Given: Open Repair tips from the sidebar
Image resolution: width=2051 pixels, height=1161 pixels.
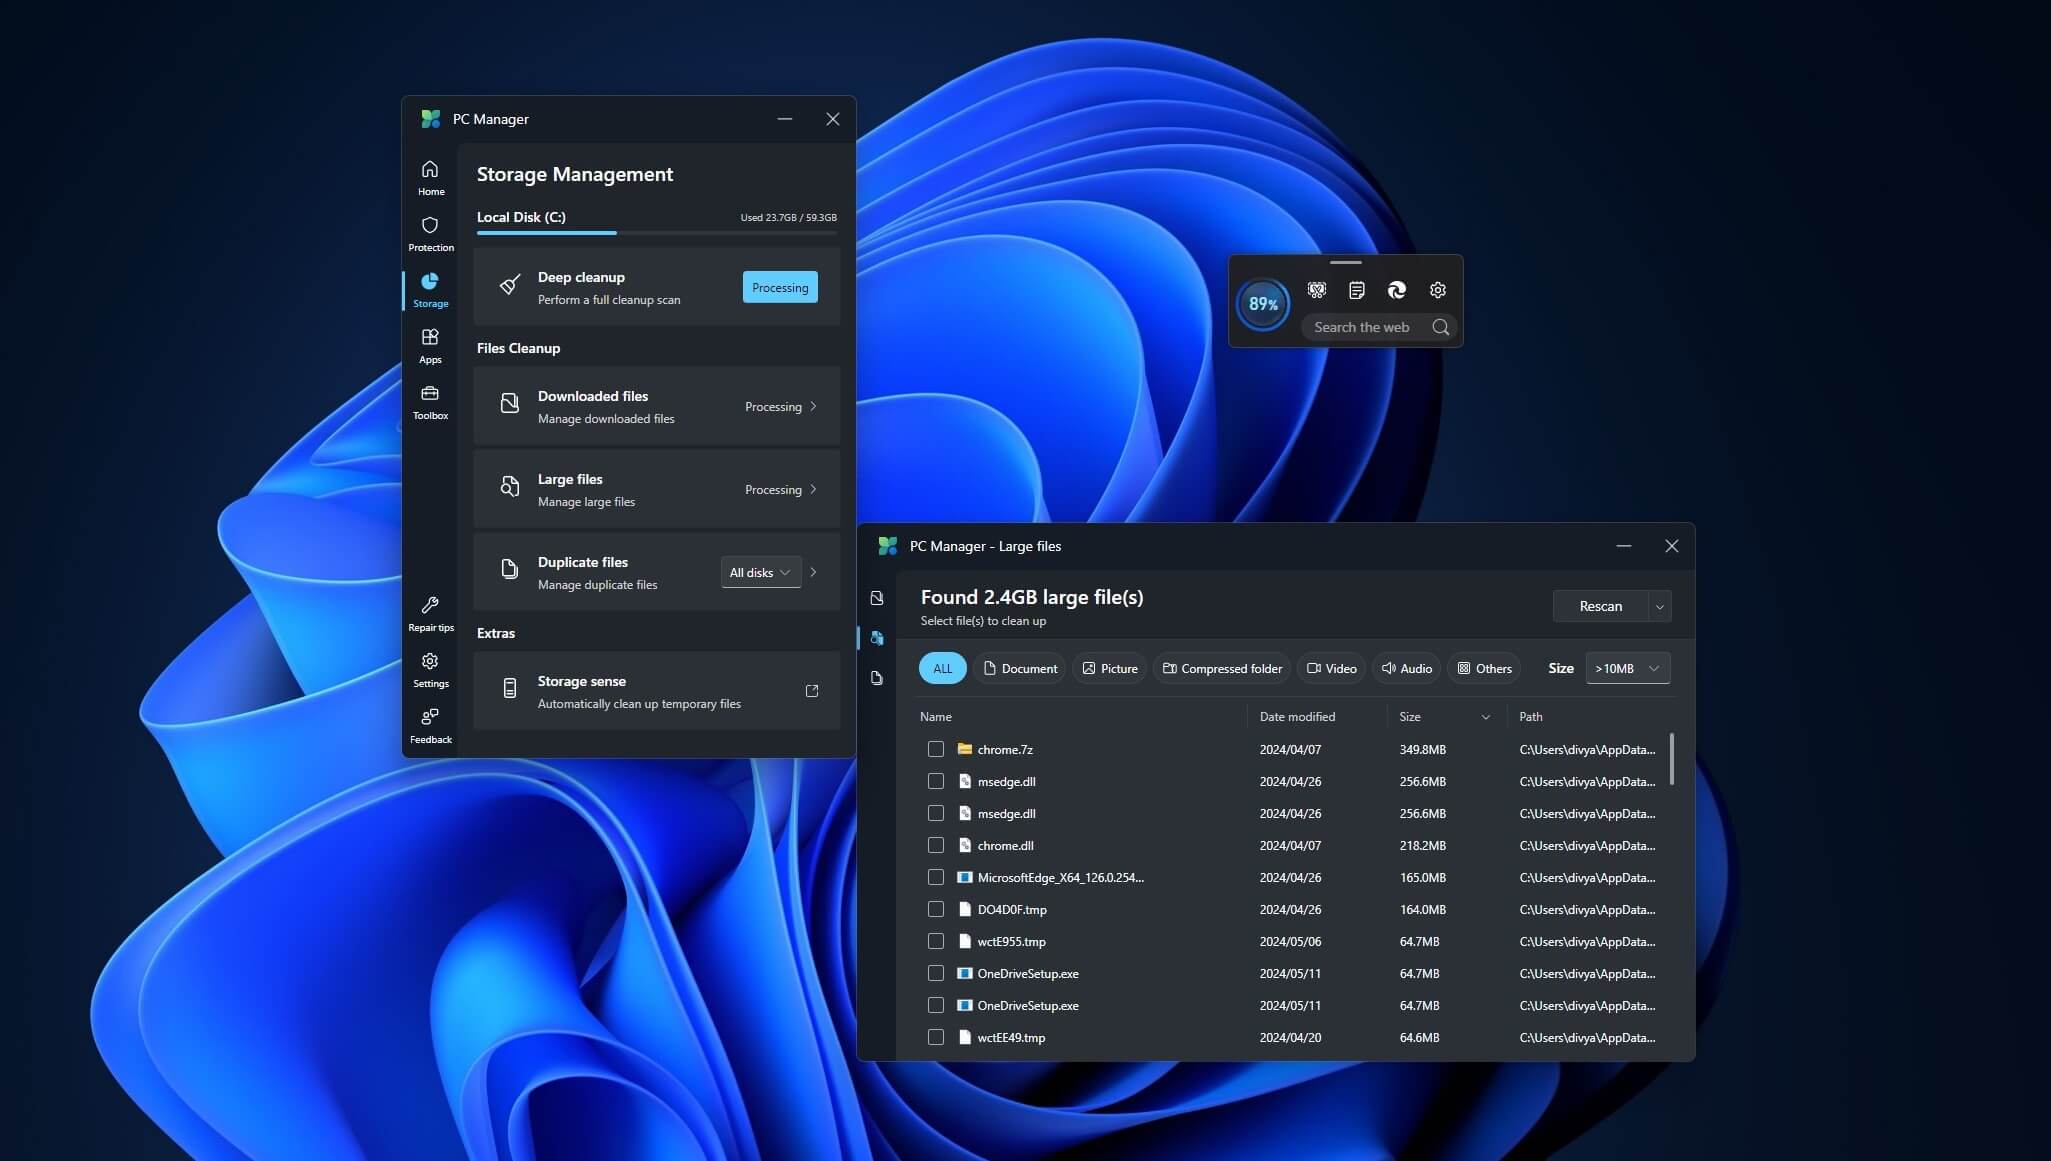Looking at the screenshot, I should (430, 611).
